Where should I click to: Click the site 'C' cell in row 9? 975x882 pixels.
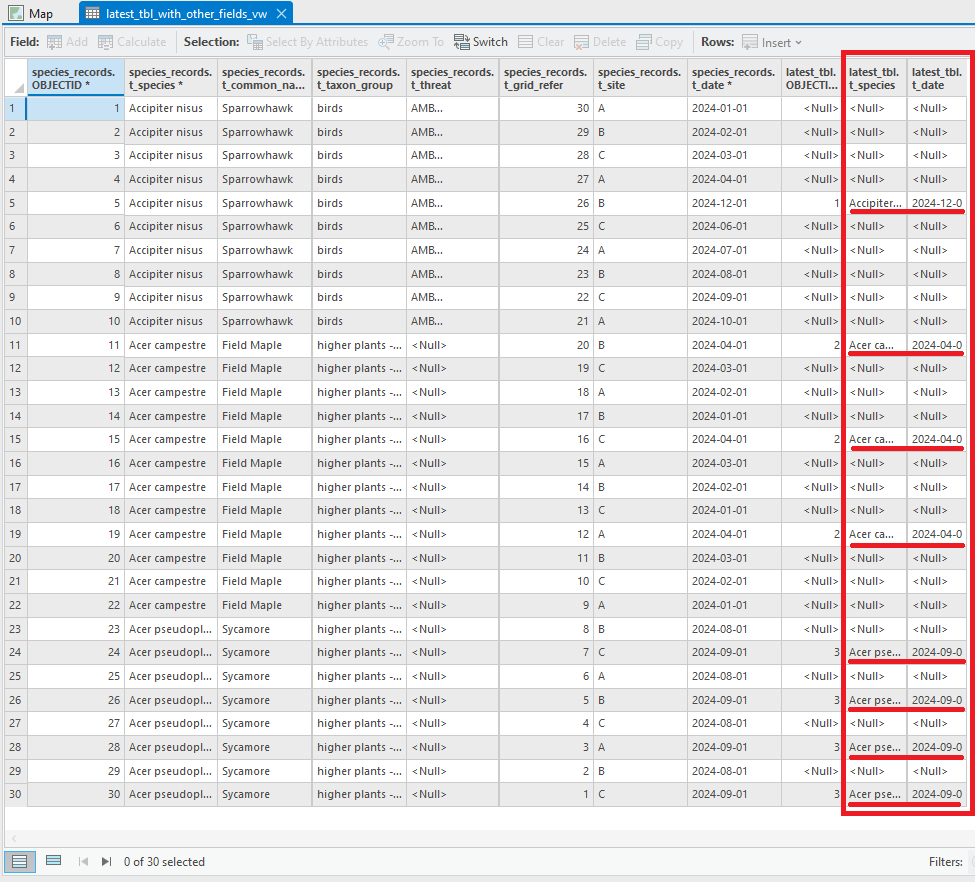[640, 297]
